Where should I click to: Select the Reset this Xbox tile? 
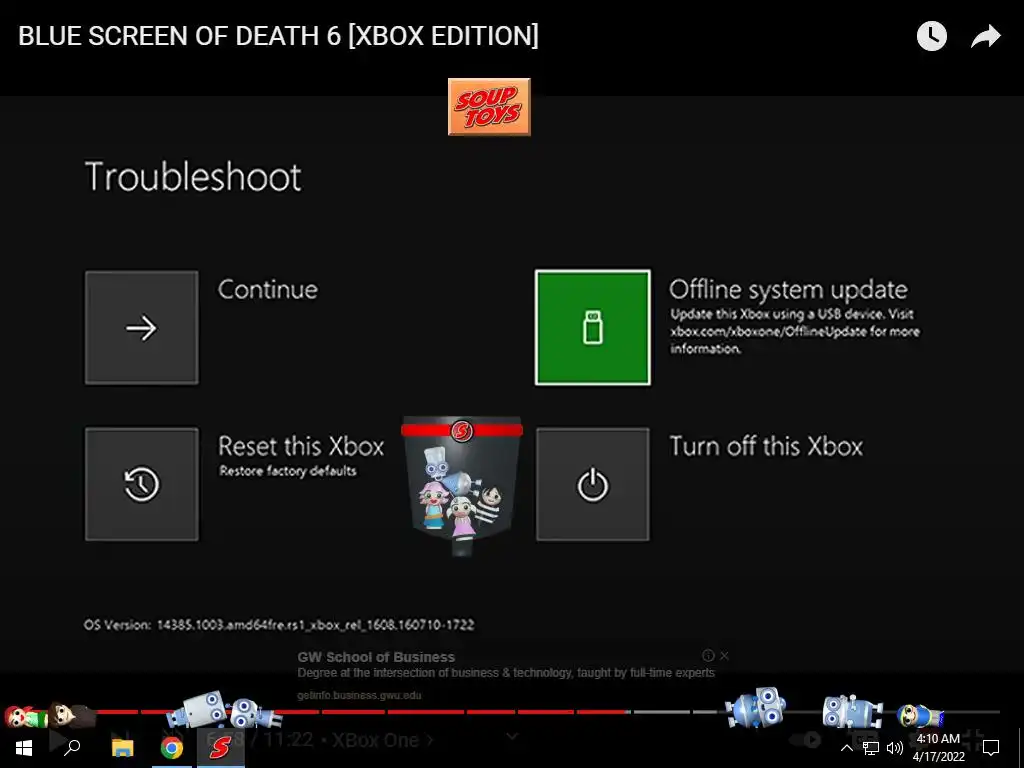pyautogui.click(x=142, y=485)
